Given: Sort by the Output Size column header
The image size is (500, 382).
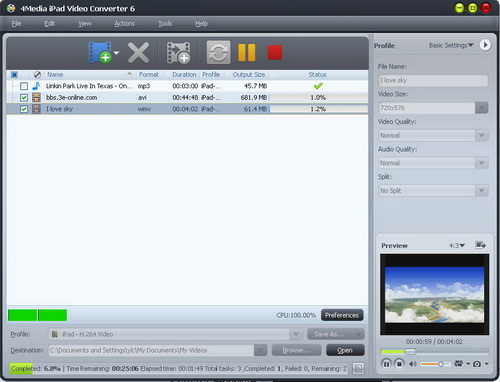Looking at the screenshot, I should coord(249,75).
